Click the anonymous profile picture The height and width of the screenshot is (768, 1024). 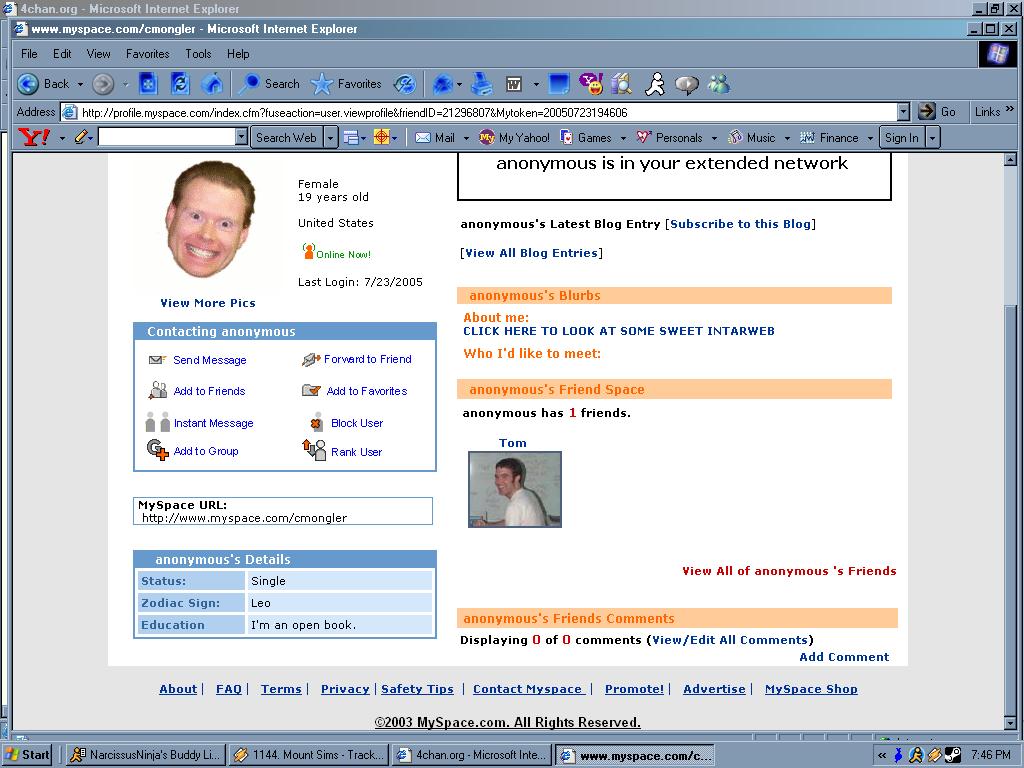tap(209, 221)
